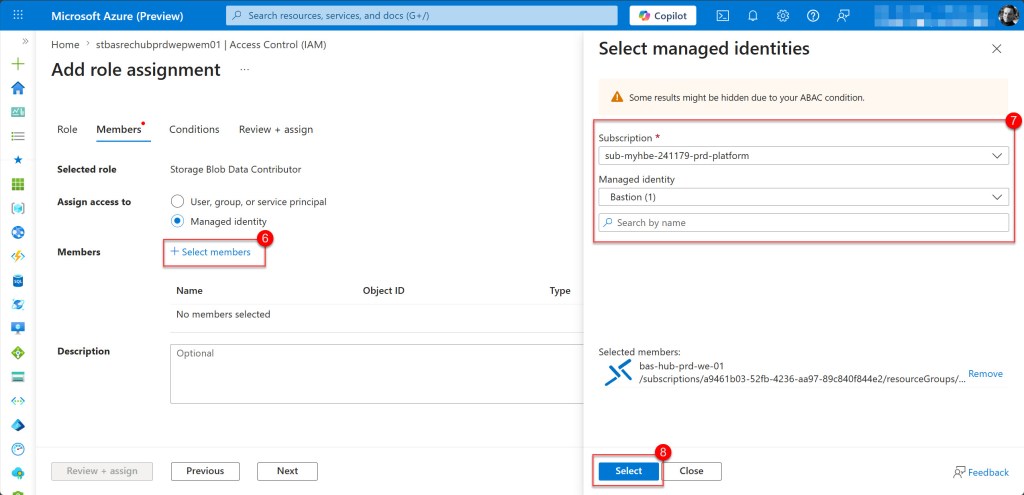Switch to the Review + assign tab
The image size is (1024, 495).
click(275, 130)
